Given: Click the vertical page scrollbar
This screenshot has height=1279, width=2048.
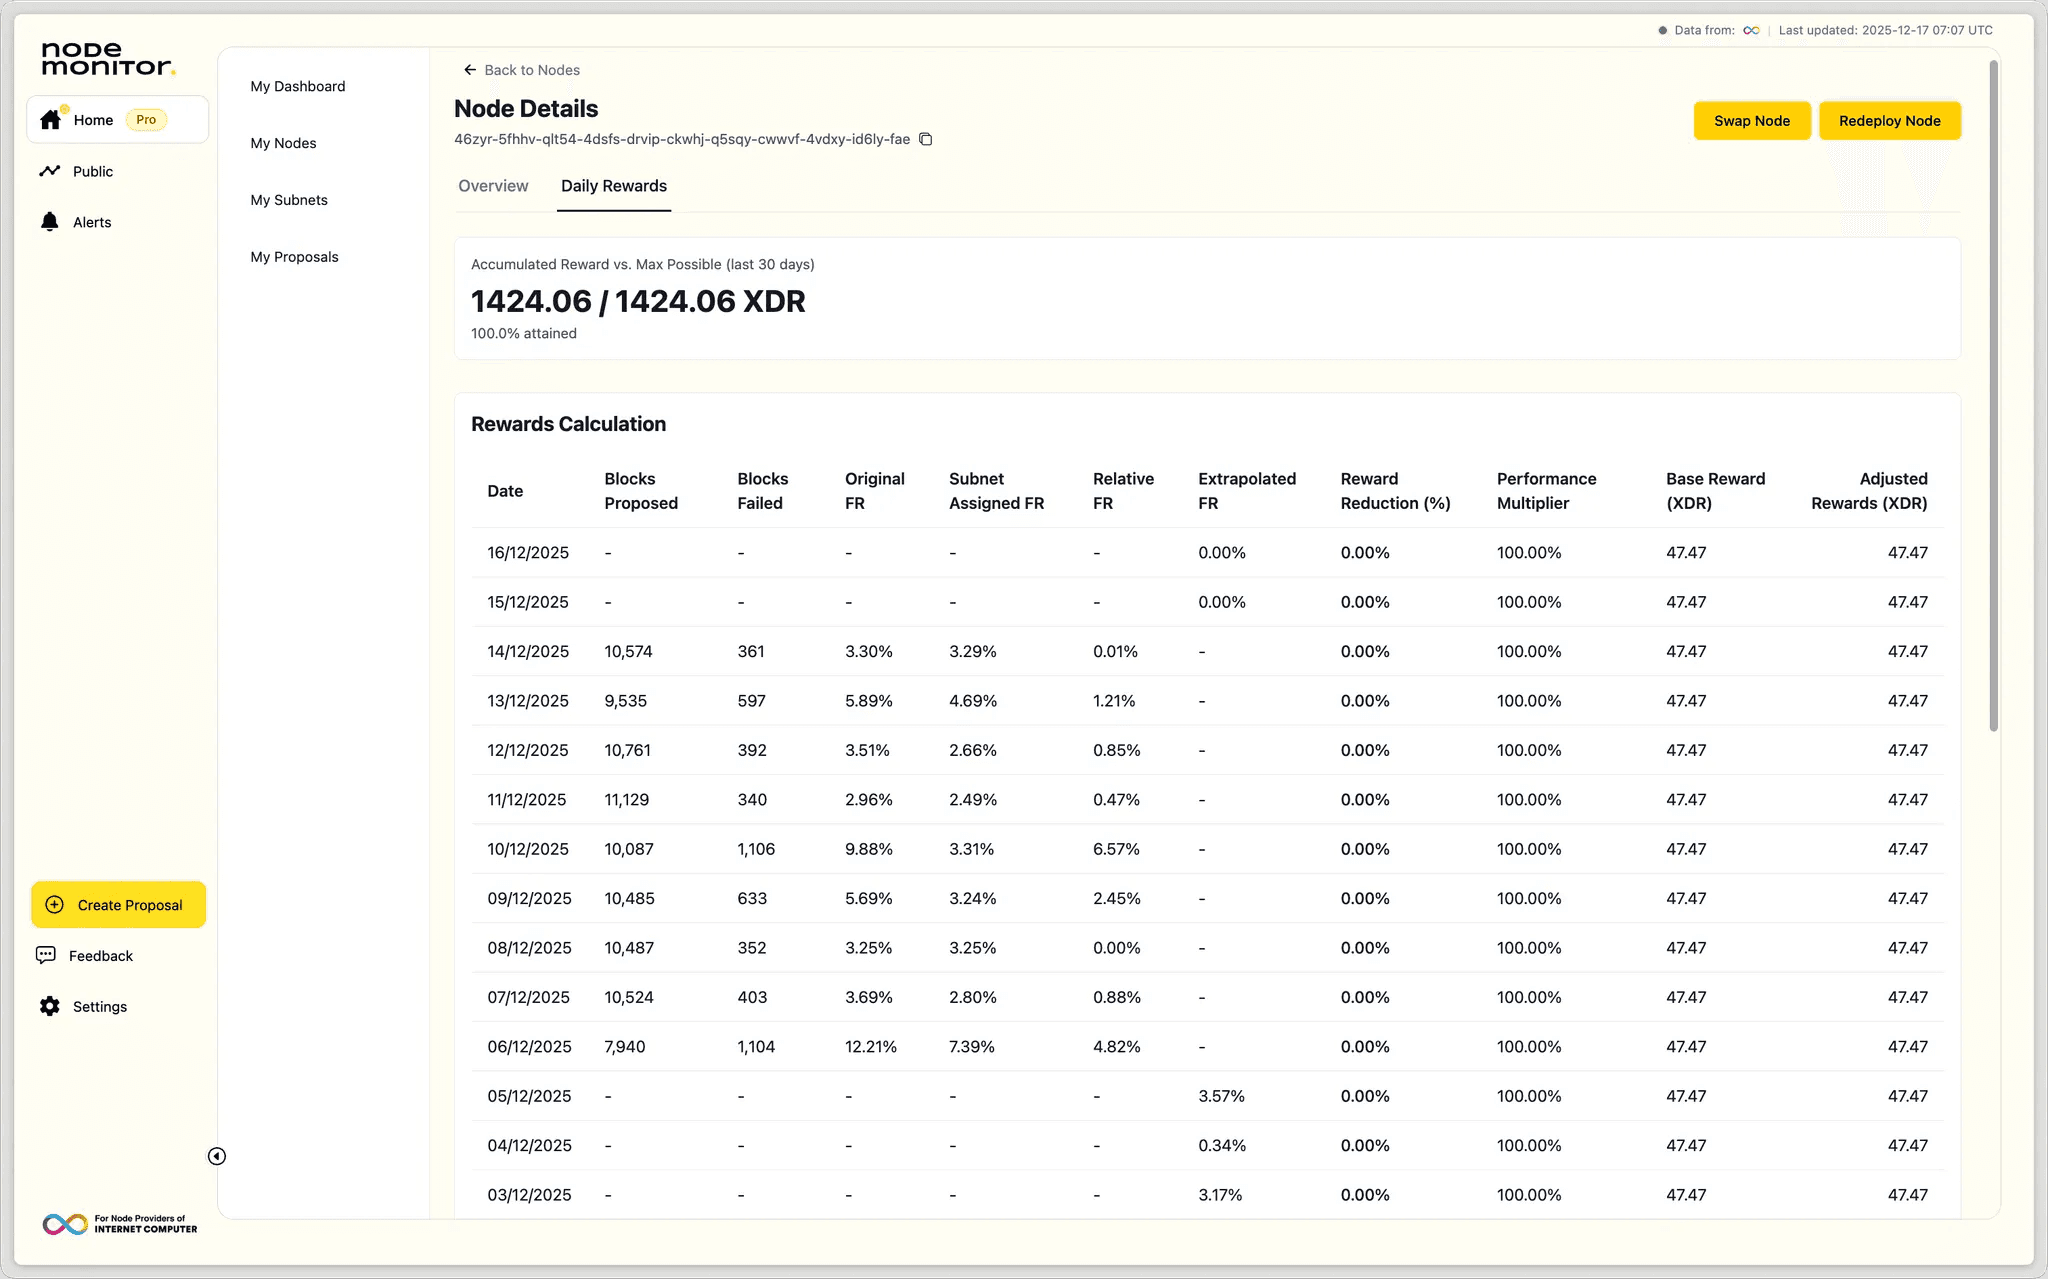Looking at the screenshot, I should [1993, 400].
